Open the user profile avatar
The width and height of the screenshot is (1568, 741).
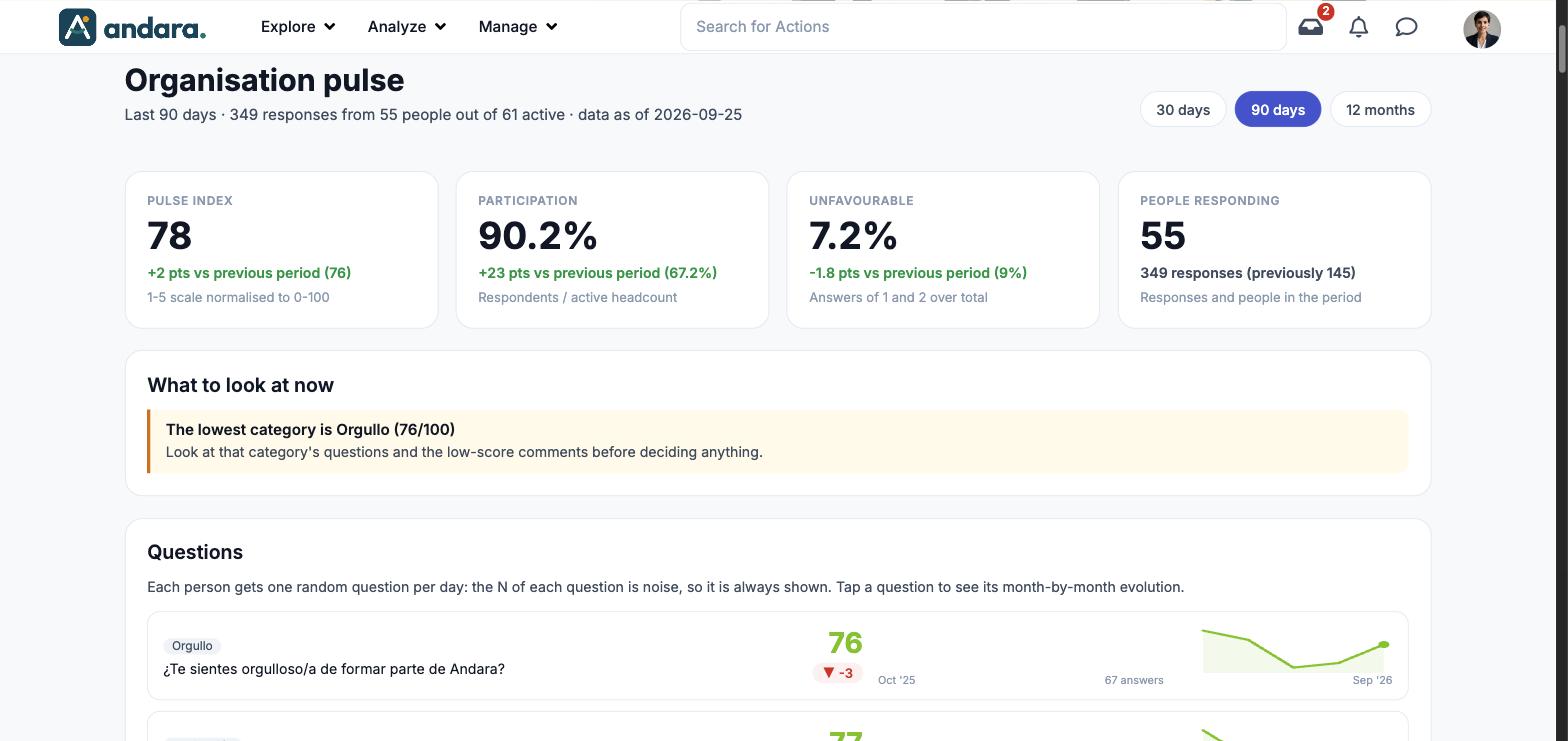[x=1481, y=29]
